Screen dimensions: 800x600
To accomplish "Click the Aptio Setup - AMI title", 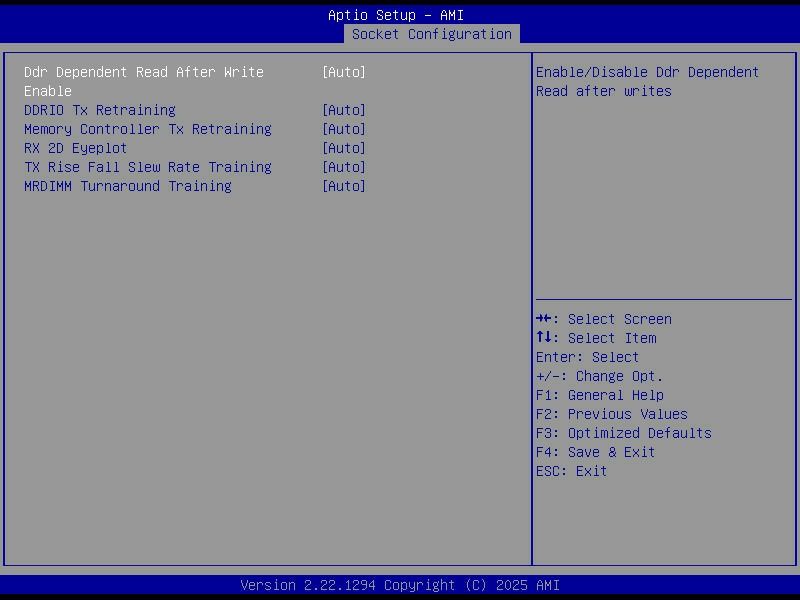I will click(396, 15).
